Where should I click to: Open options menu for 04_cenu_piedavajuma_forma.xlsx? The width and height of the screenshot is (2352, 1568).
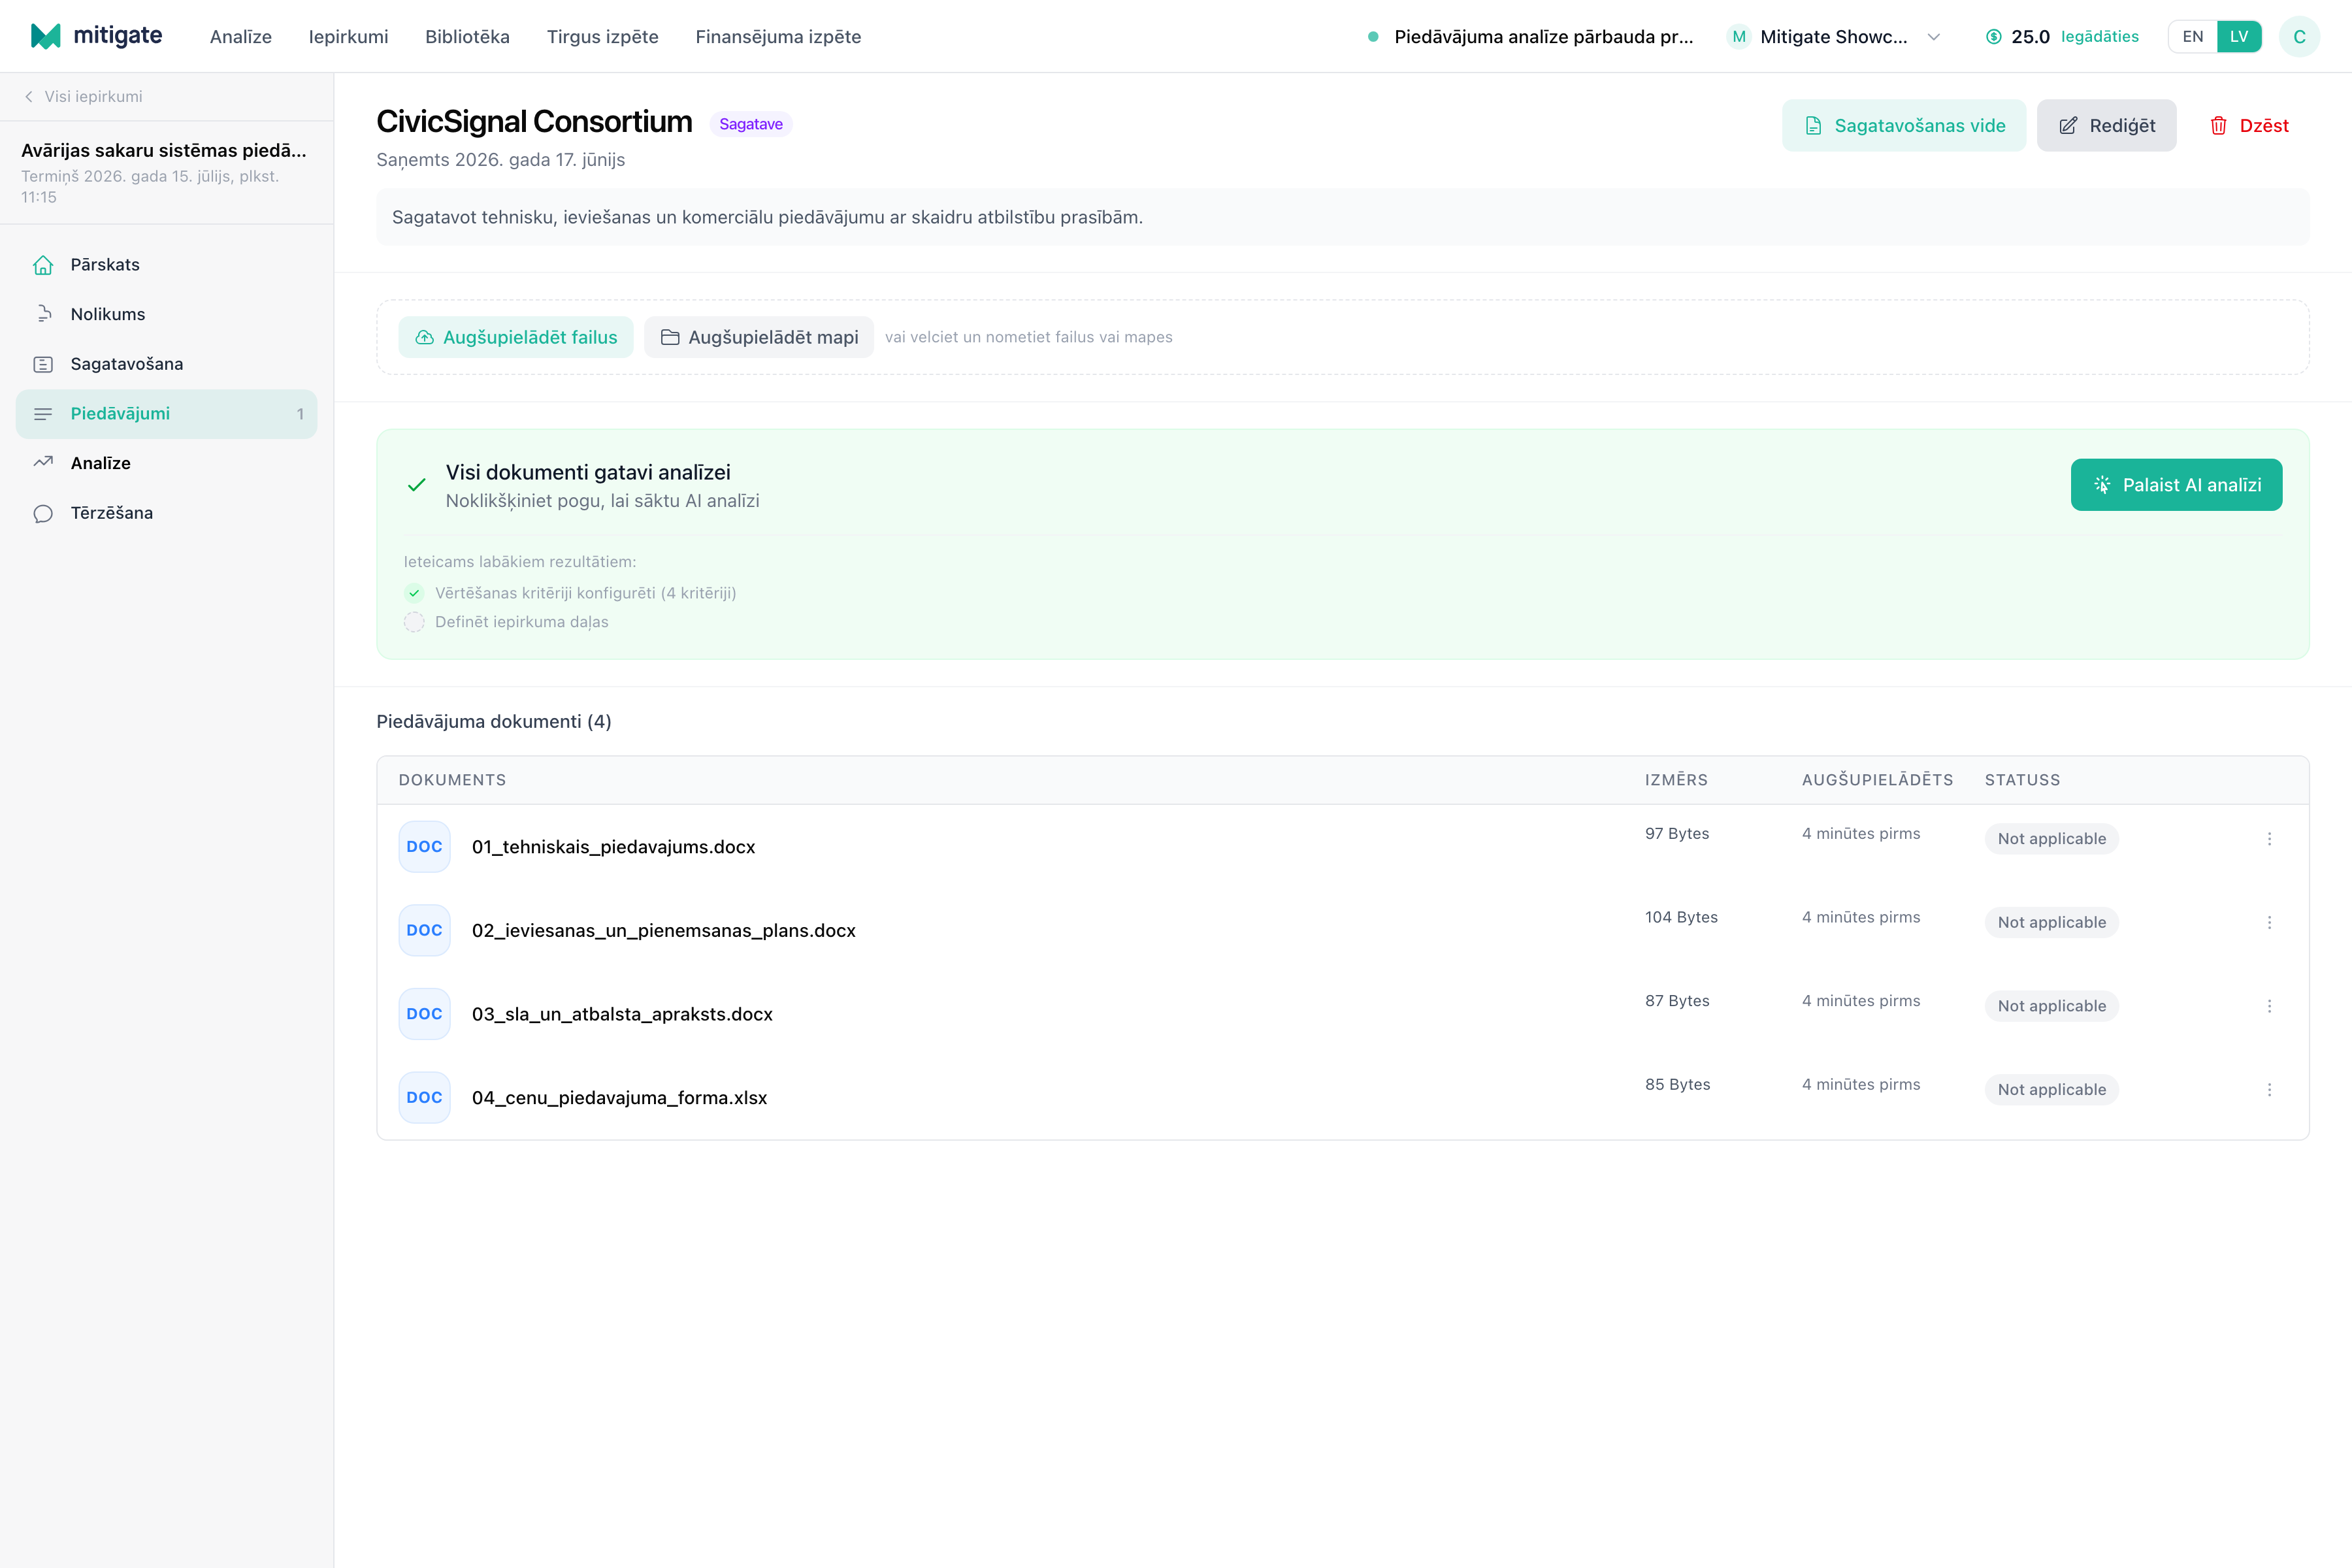[x=2269, y=1090]
